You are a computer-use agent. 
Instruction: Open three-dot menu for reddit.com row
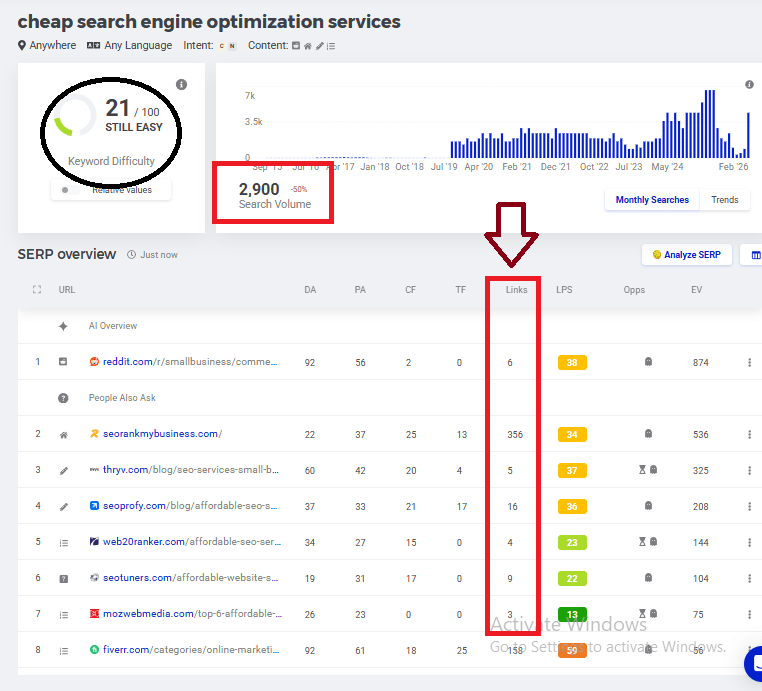pyautogui.click(x=749, y=362)
